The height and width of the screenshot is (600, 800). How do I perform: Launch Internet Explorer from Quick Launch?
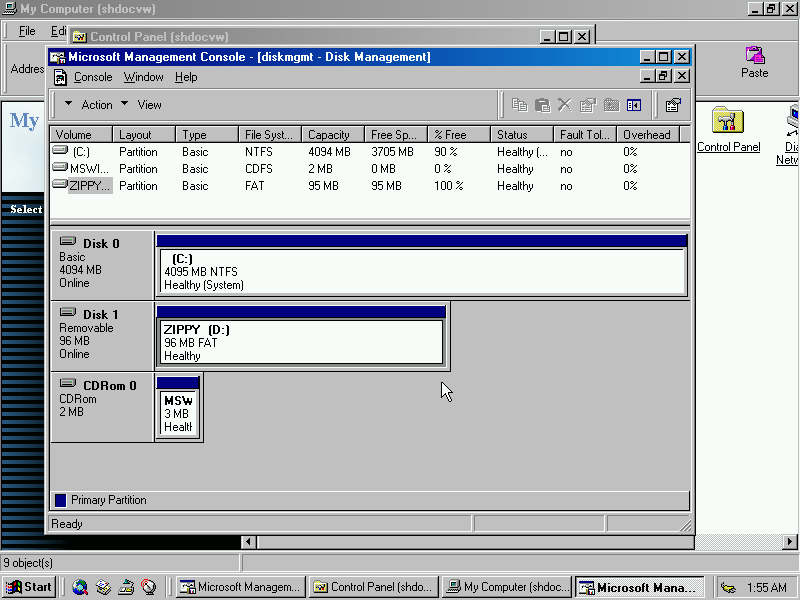tap(80, 588)
